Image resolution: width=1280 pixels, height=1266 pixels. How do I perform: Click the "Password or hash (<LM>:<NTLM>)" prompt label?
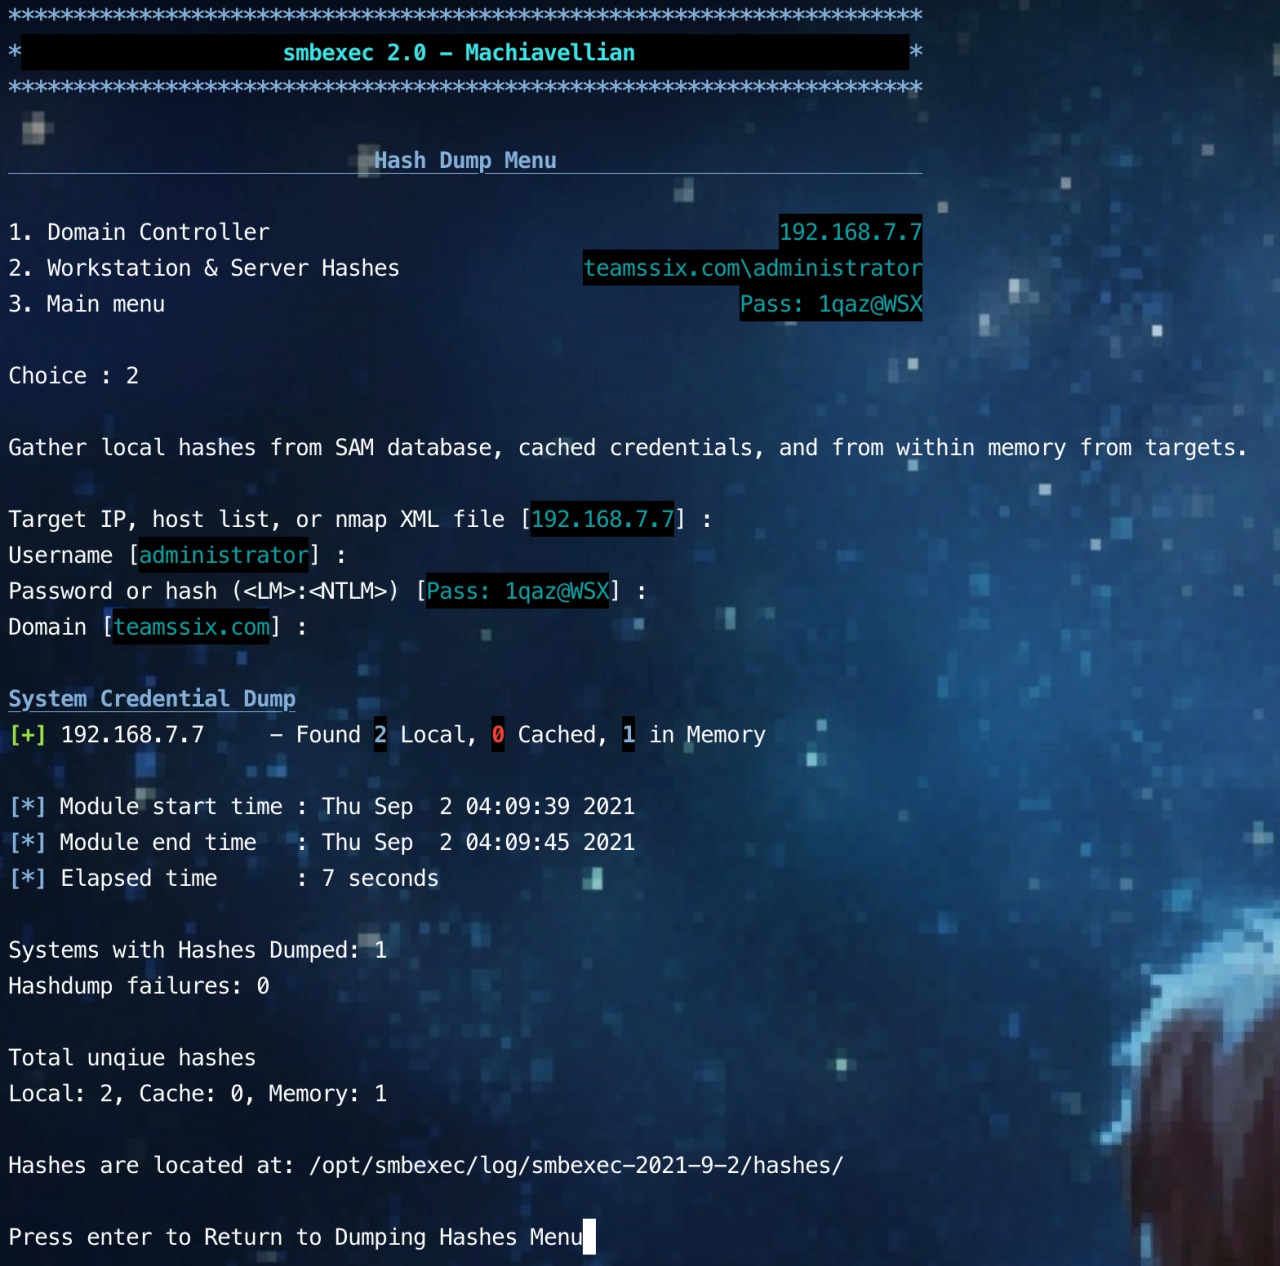(203, 591)
